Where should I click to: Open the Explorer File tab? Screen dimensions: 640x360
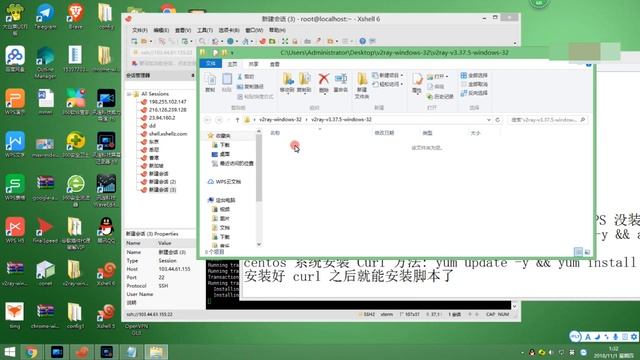(x=211, y=64)
